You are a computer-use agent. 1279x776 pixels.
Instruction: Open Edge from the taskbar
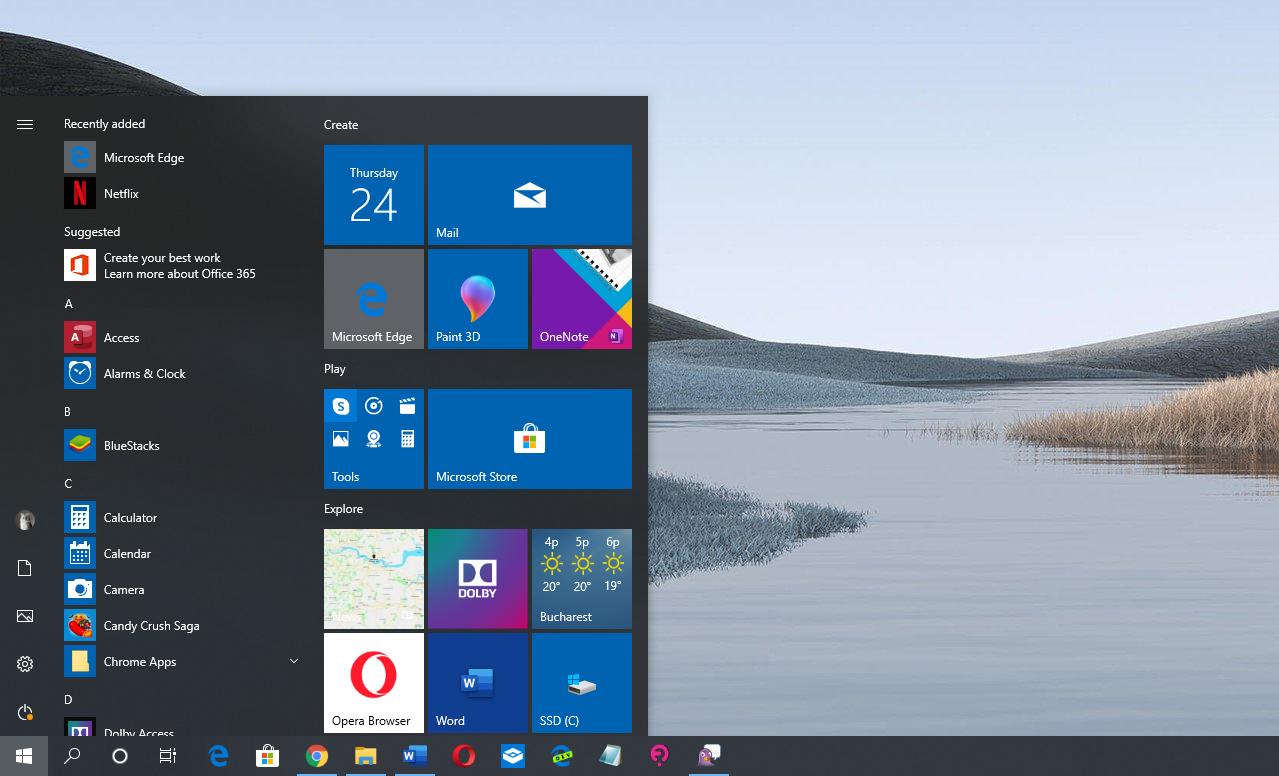[218, 756]
